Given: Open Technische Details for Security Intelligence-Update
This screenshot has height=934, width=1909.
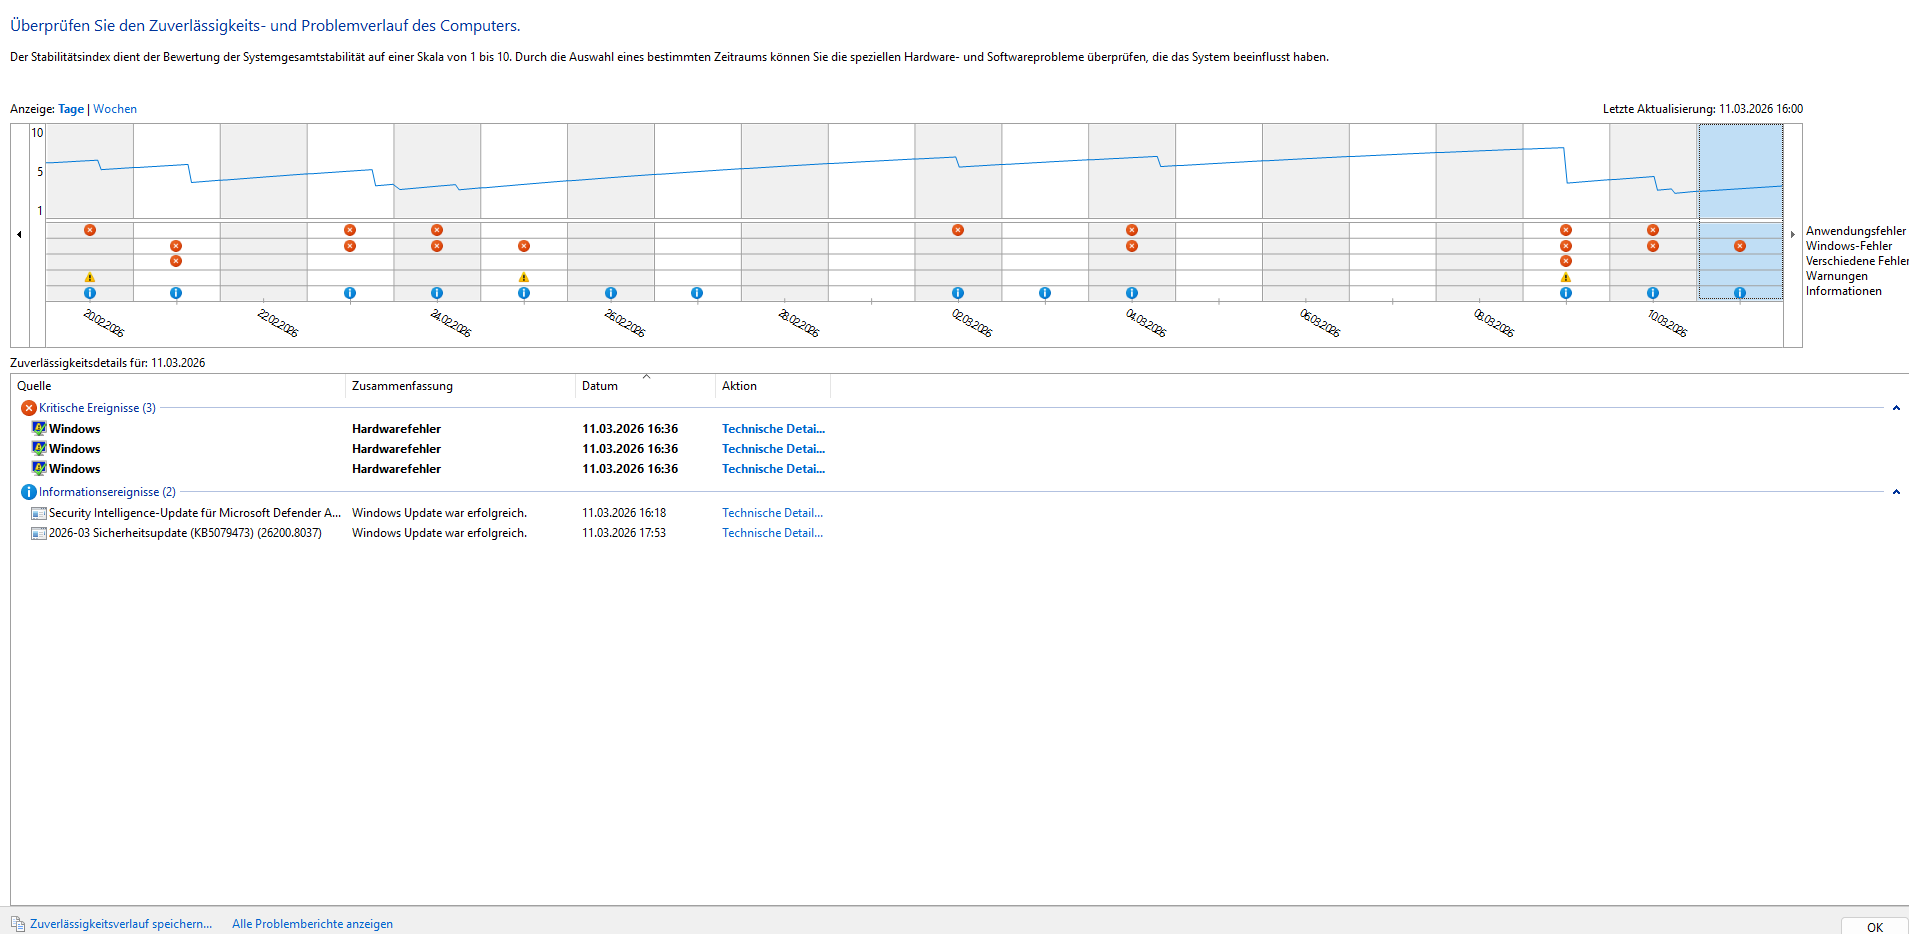Looking at the screenshot, I should click(x=773, y=513).
